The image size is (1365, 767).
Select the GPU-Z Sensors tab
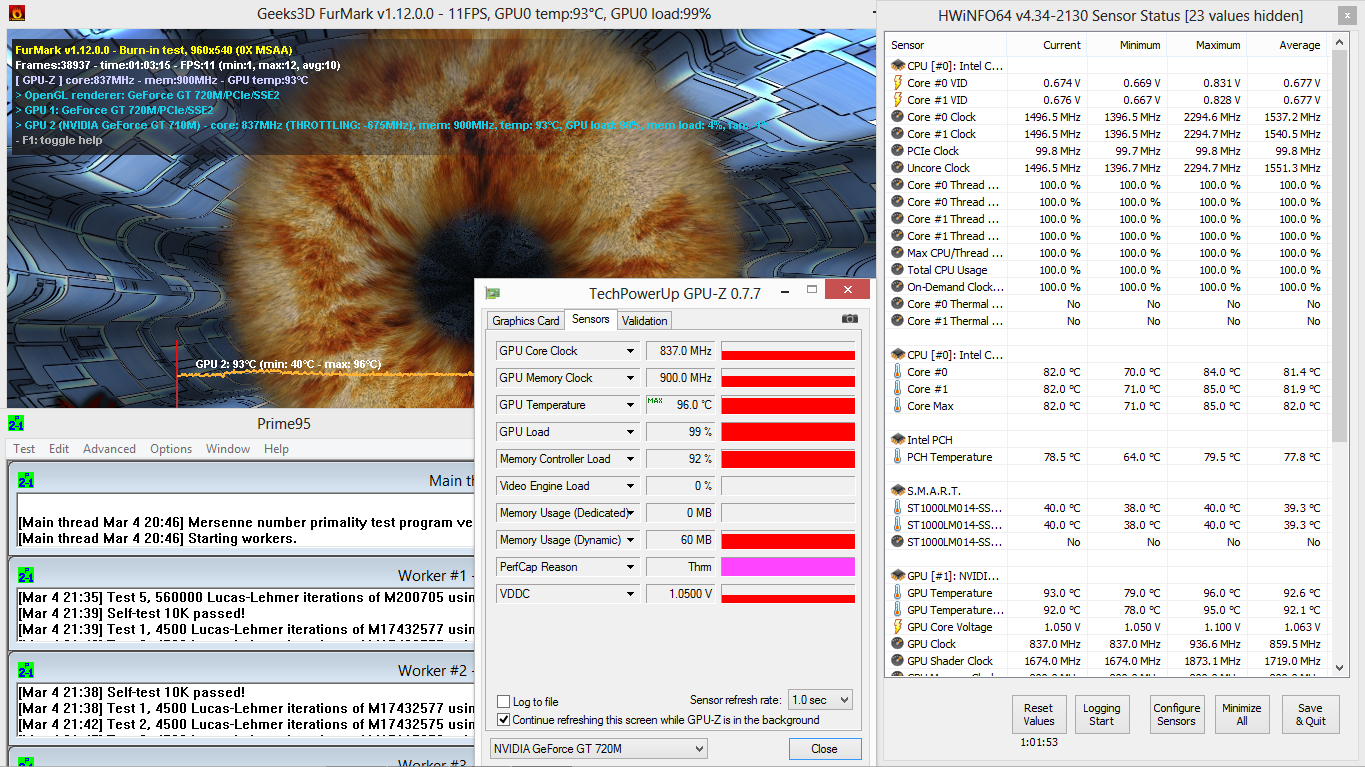click(590, 319)
